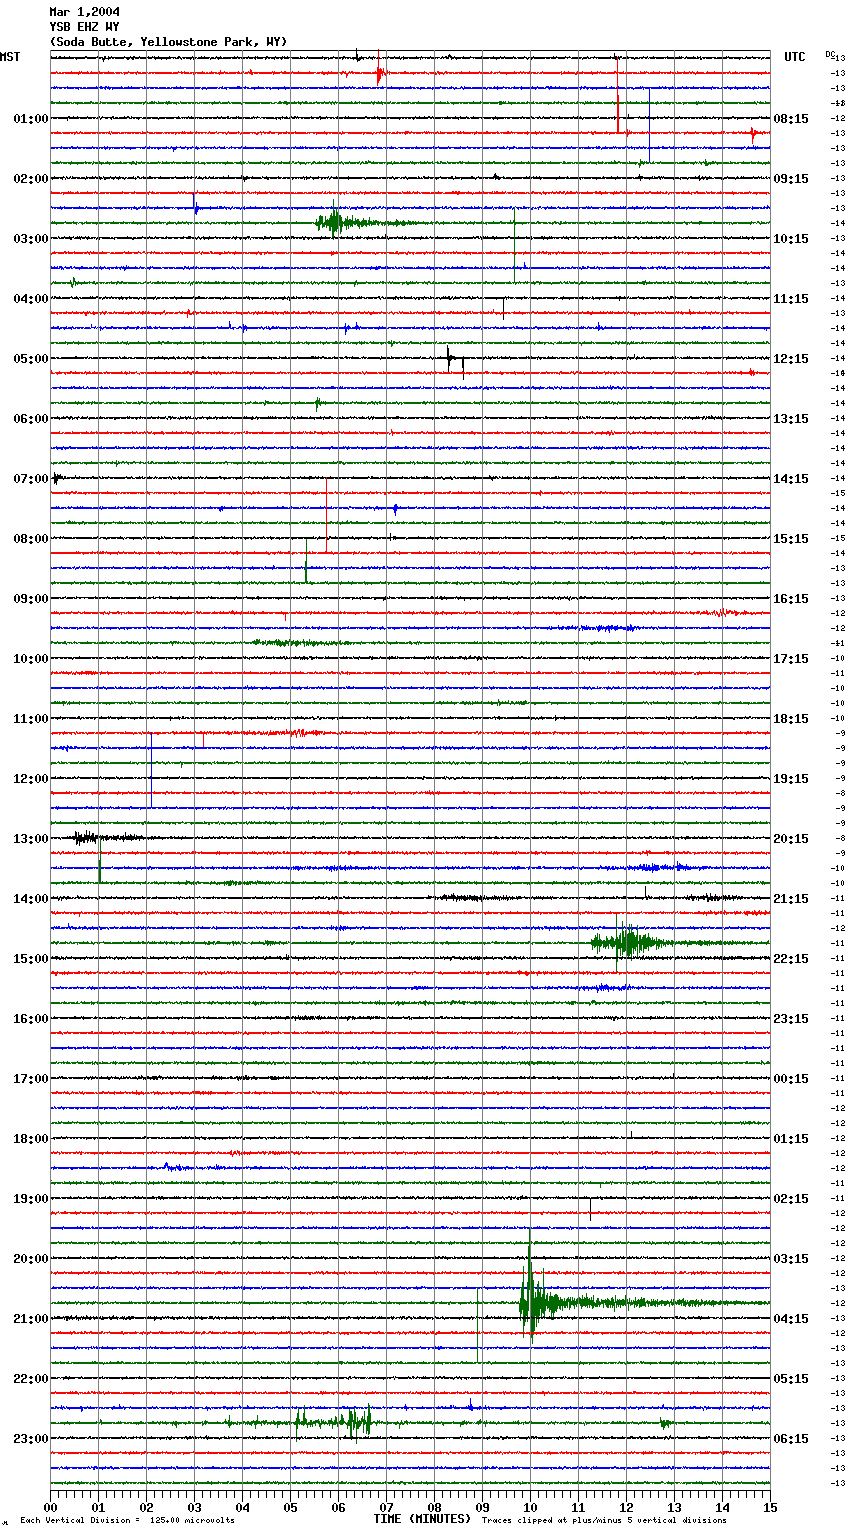The image size is (850, 1534).
Task: Select the '19:00' MST row label
Action: (x=31, y=1199)
